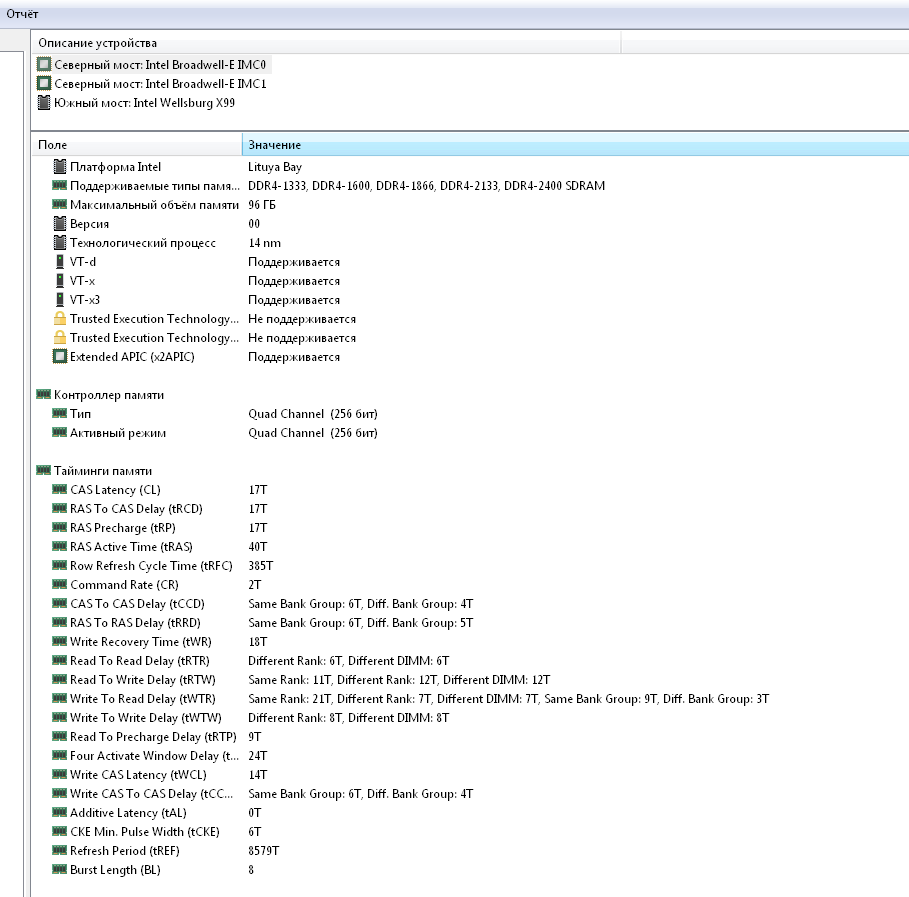
Task: Click the Write CAS Latency (tWCL) label
Action: (x=138, y=775)
